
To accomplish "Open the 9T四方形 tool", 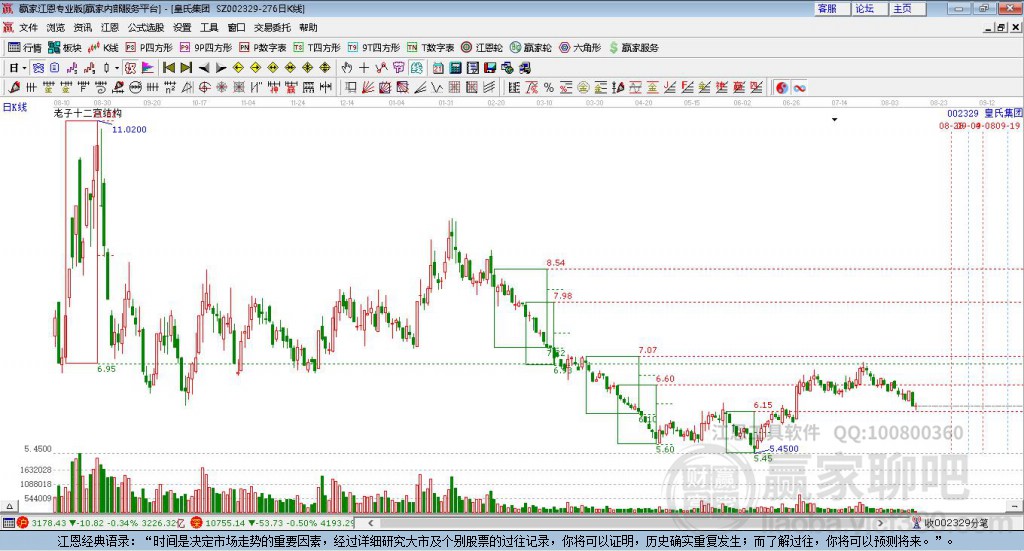I will [374, 48].
